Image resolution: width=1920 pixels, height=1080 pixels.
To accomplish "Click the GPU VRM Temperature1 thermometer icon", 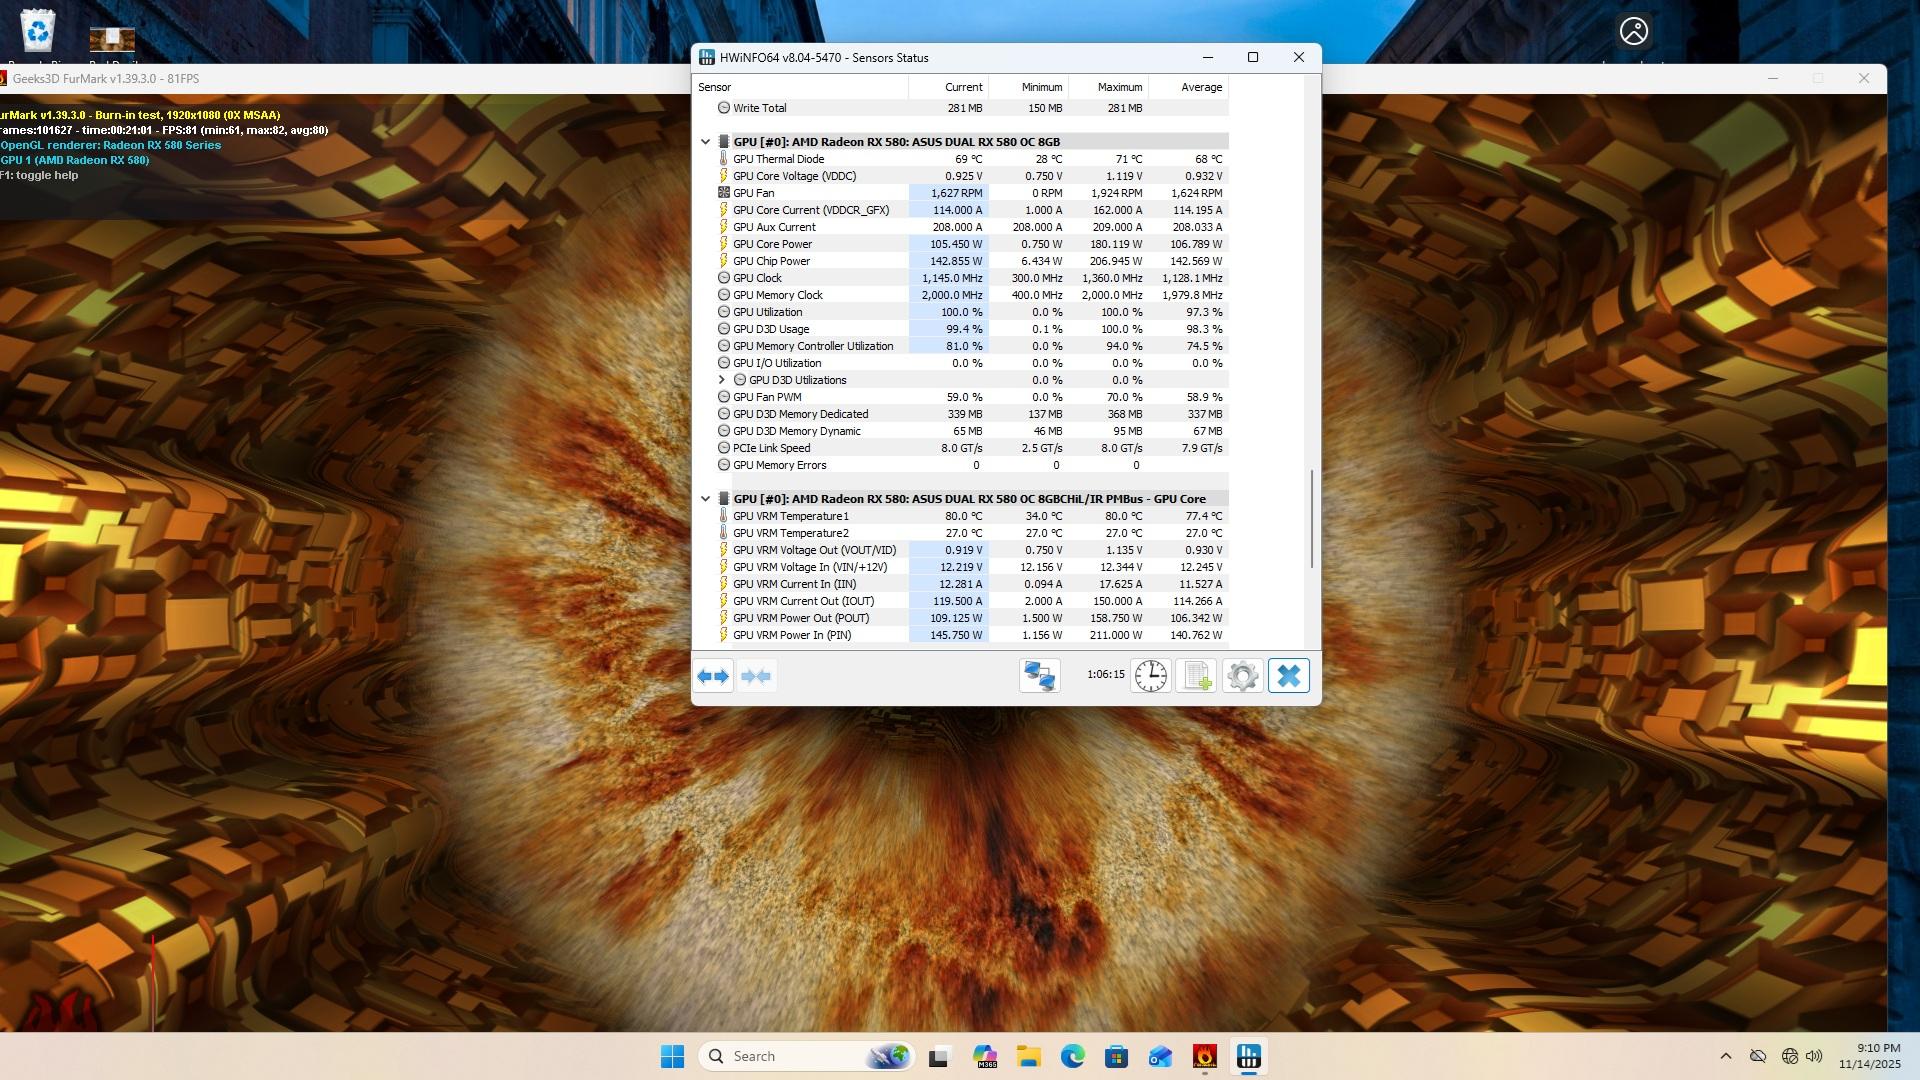I will tap(724, 516).
